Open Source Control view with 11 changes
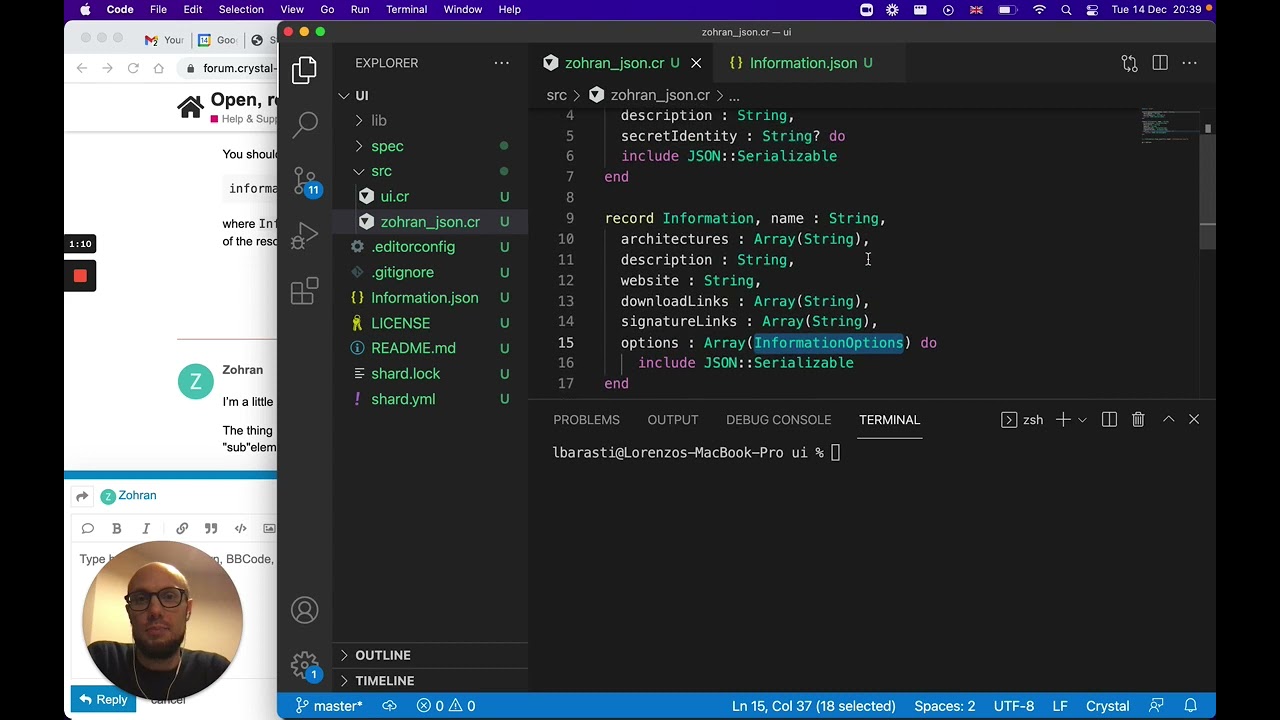 click(305, 181)
